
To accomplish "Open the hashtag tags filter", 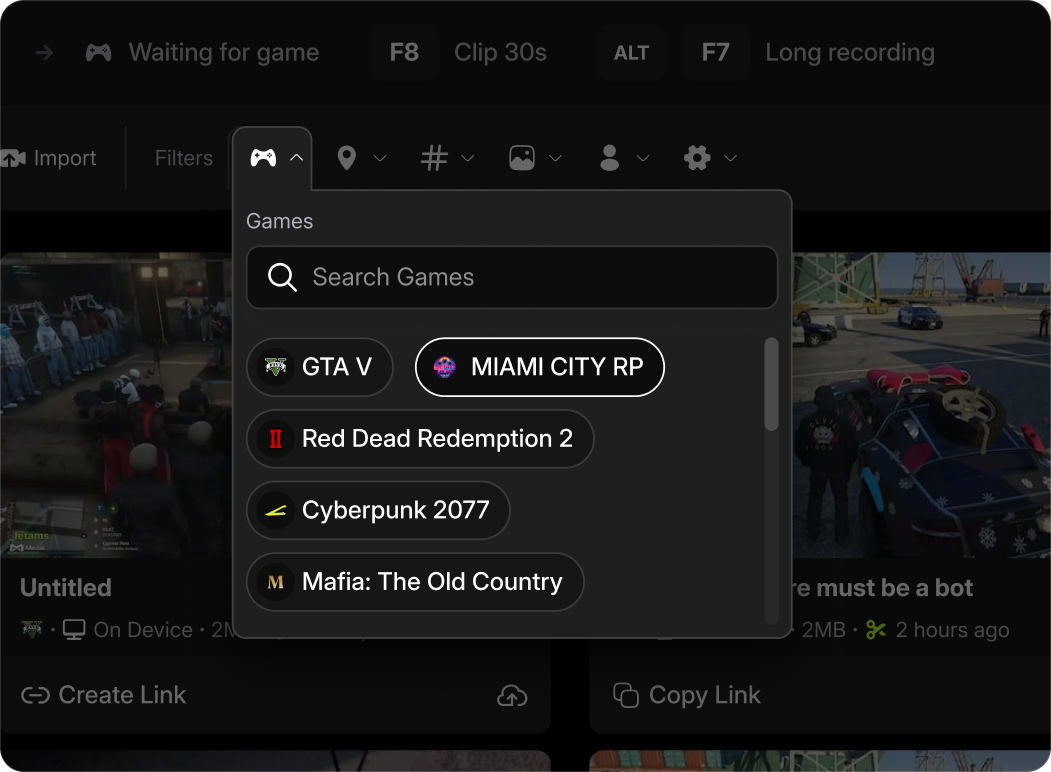I will (434, 158).
